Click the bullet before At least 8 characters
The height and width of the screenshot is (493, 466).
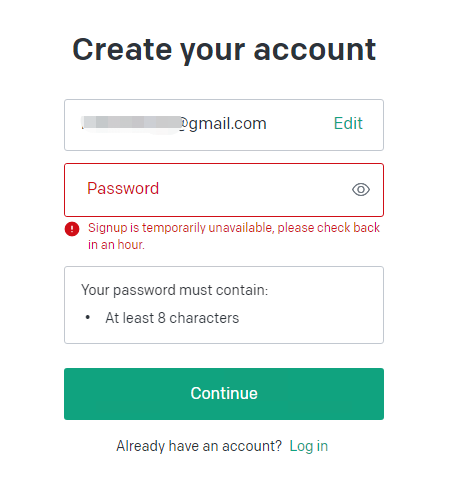coord(88,317)
